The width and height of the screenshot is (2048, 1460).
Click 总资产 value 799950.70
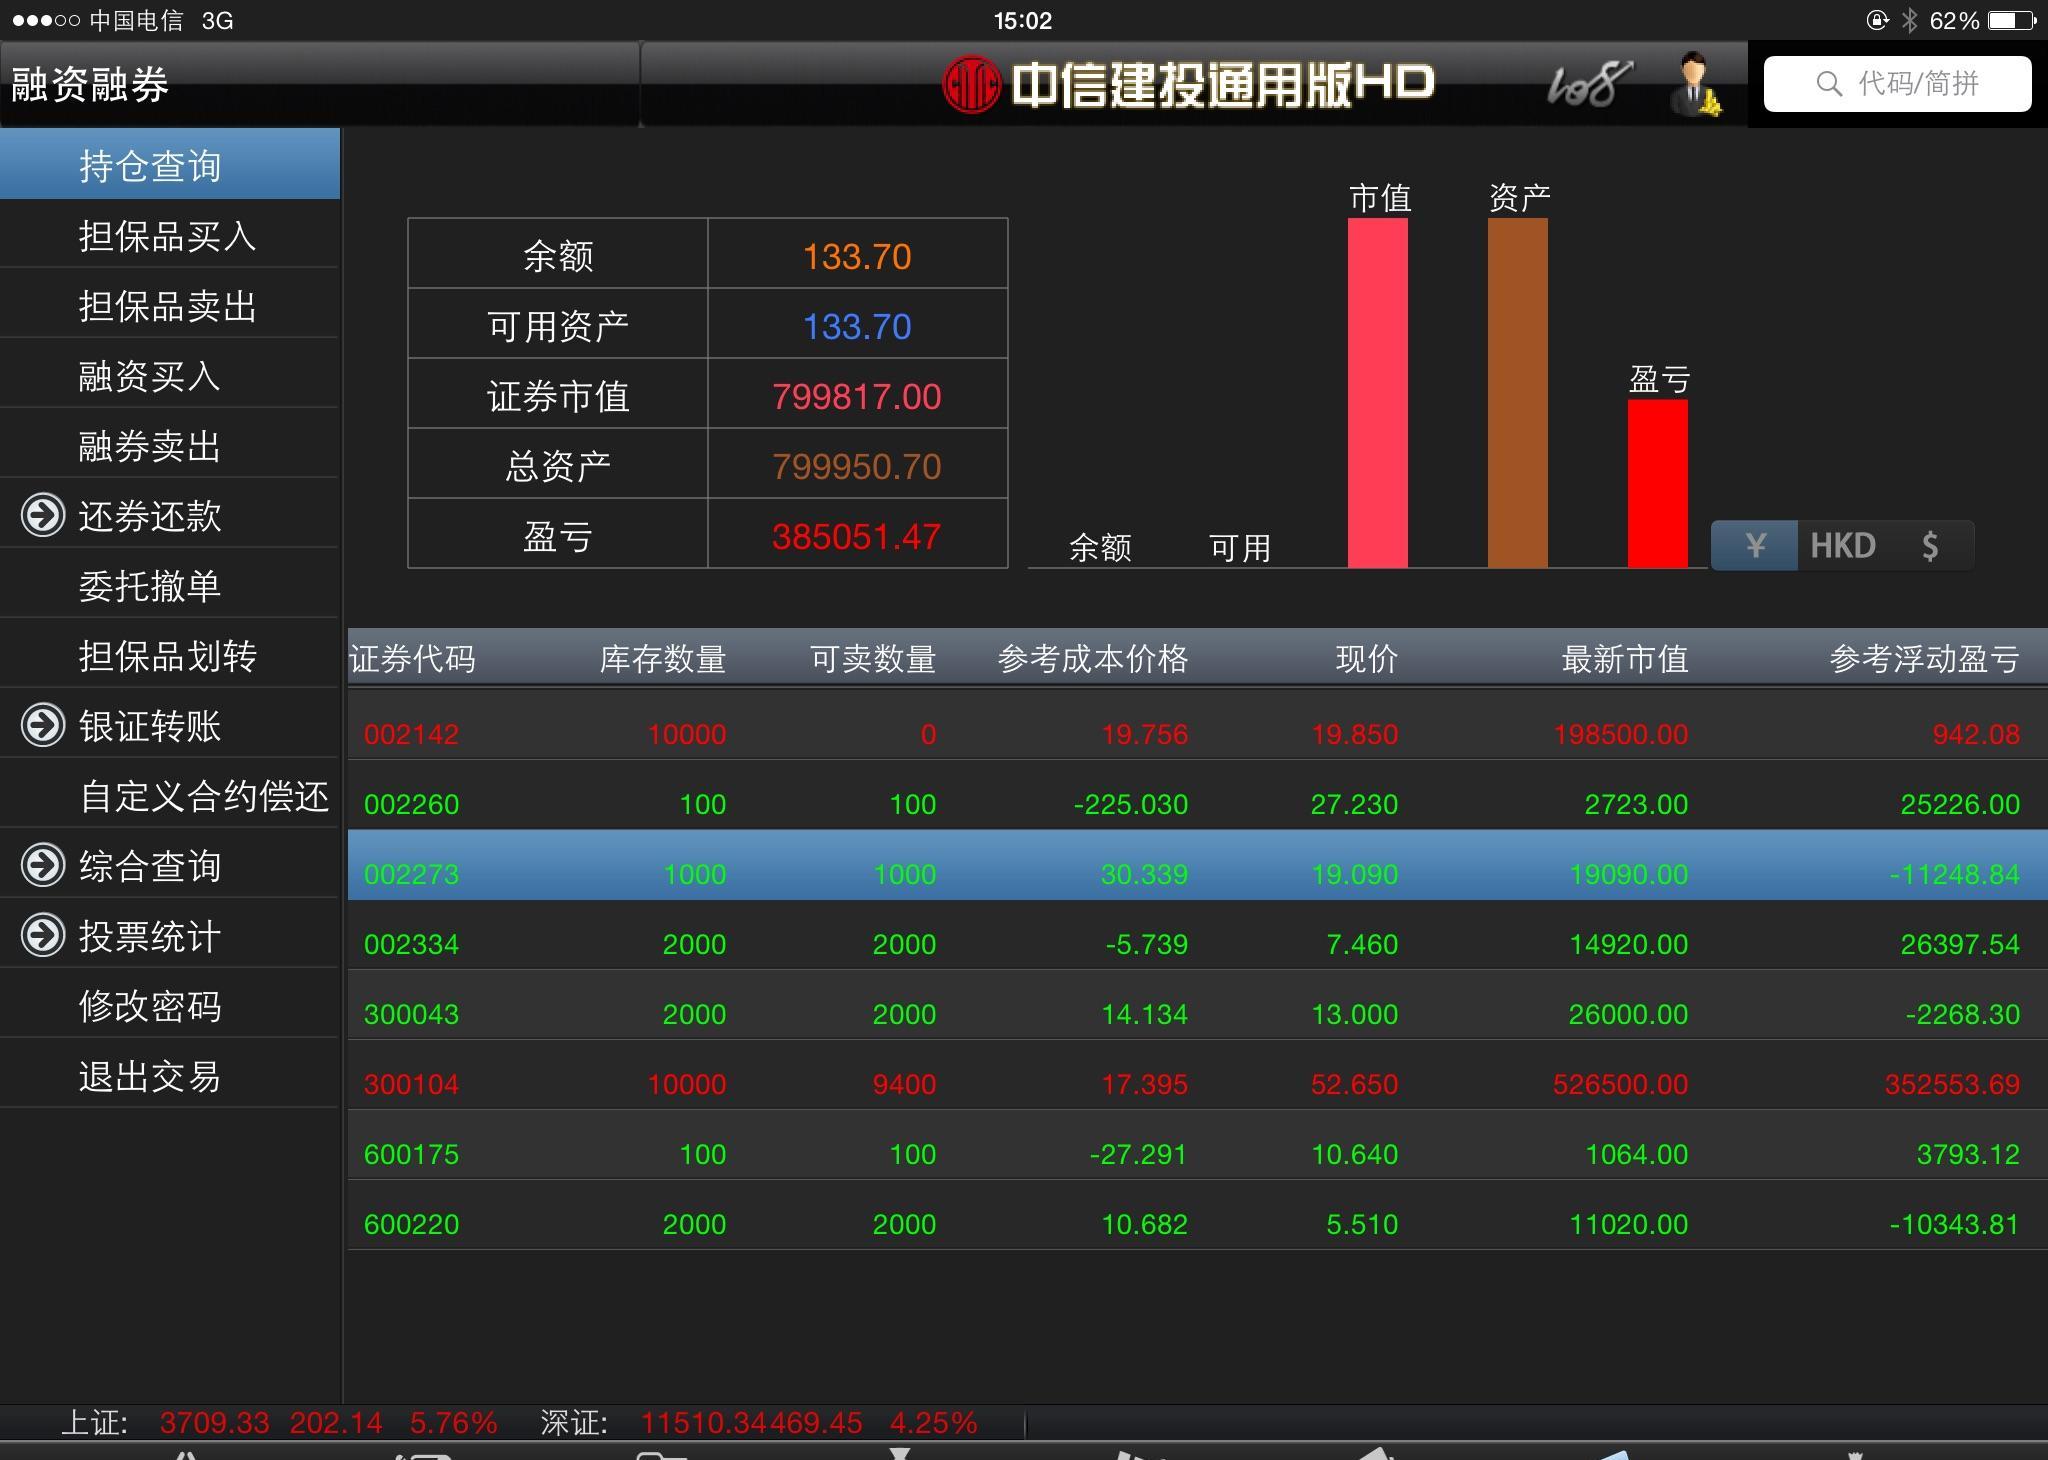(857, 467)
